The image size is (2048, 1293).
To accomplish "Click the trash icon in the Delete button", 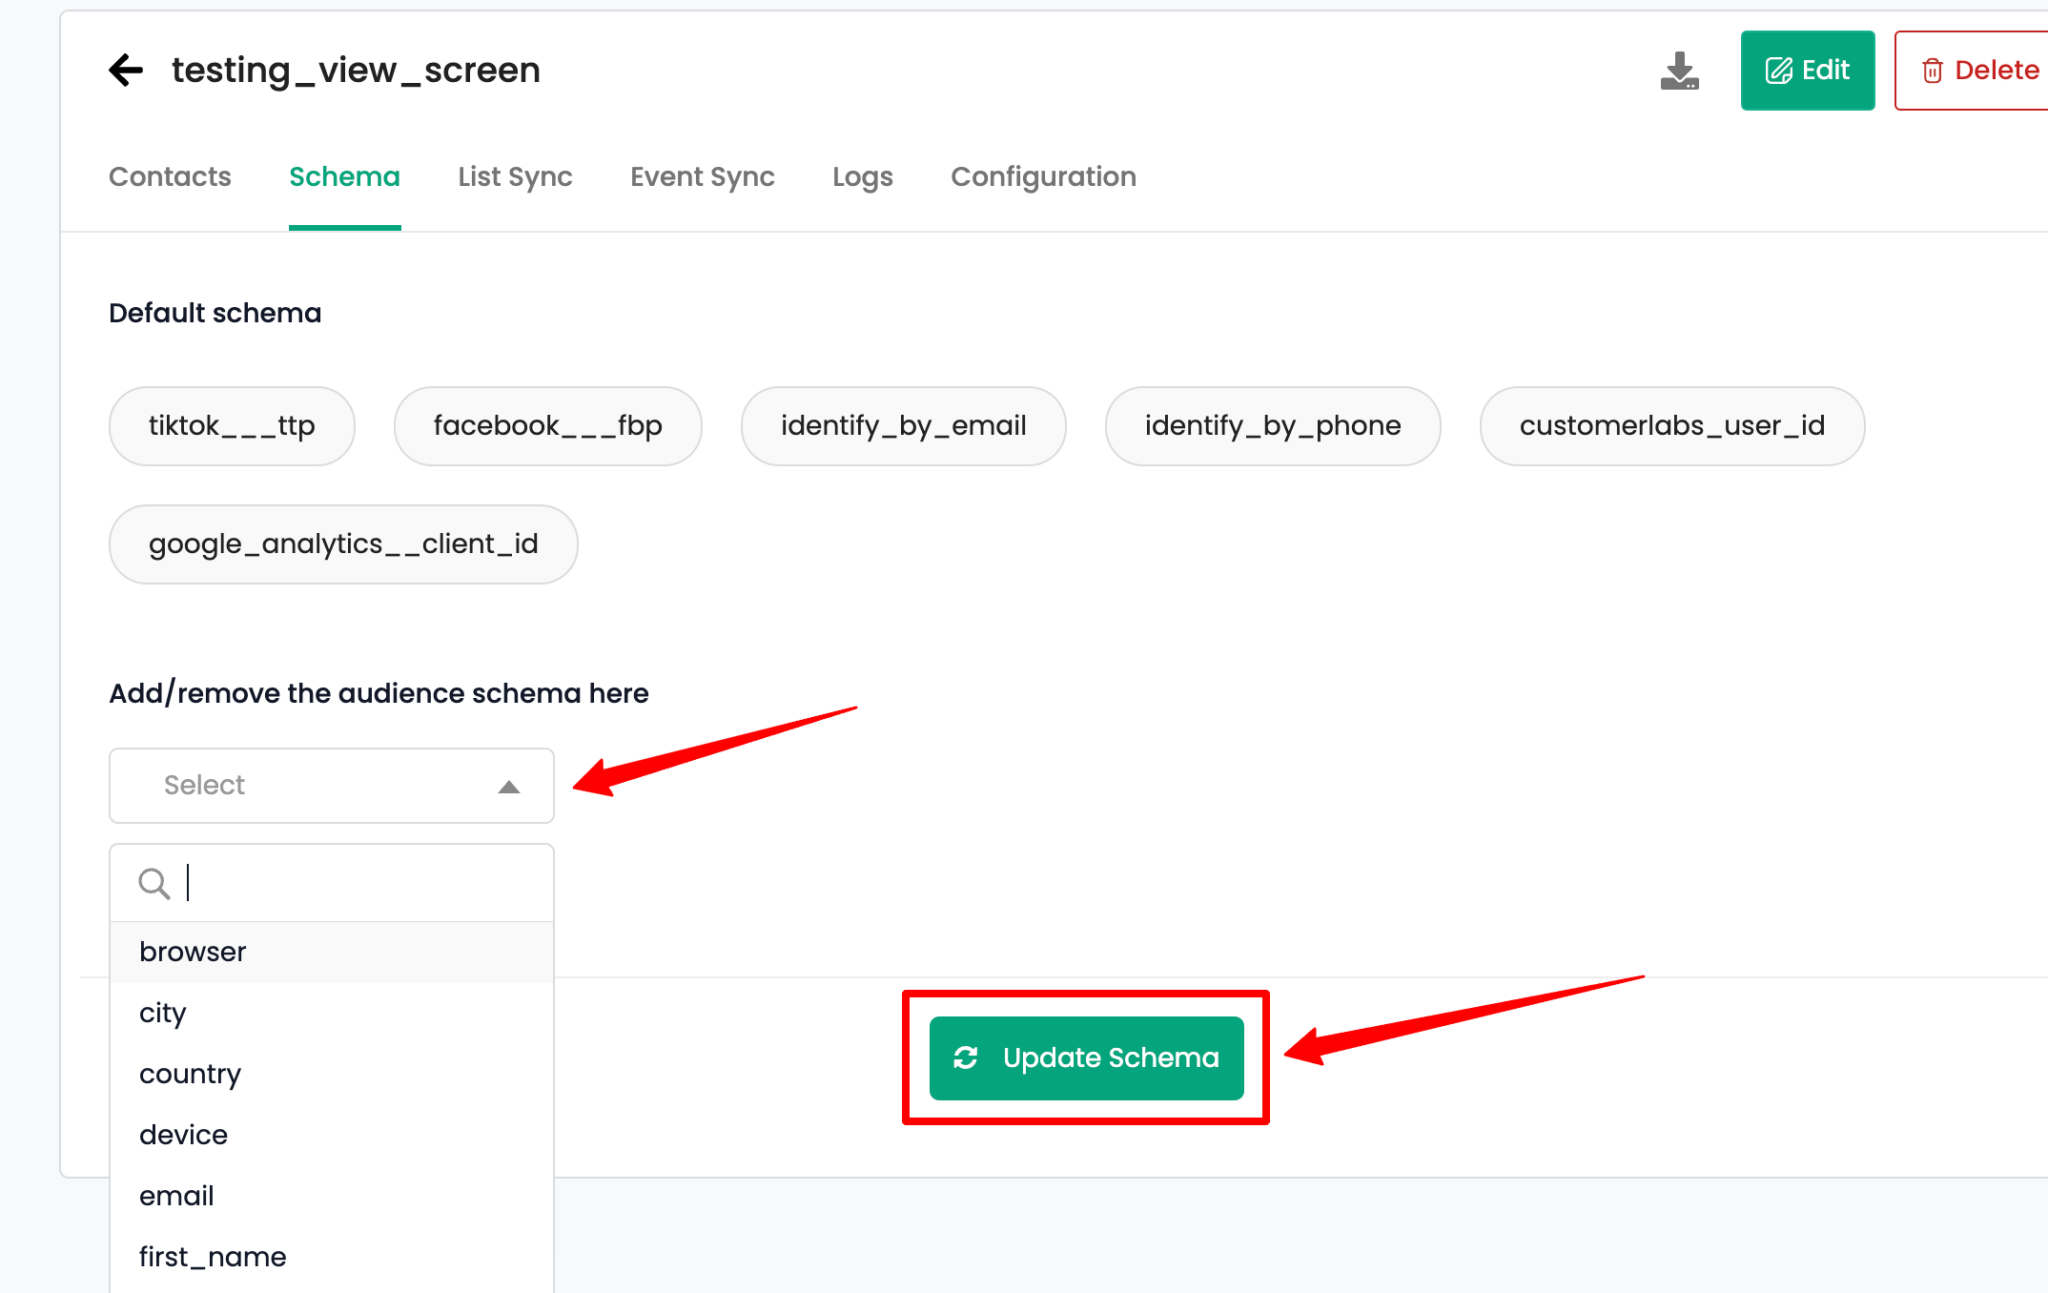I will point(1933,70).
